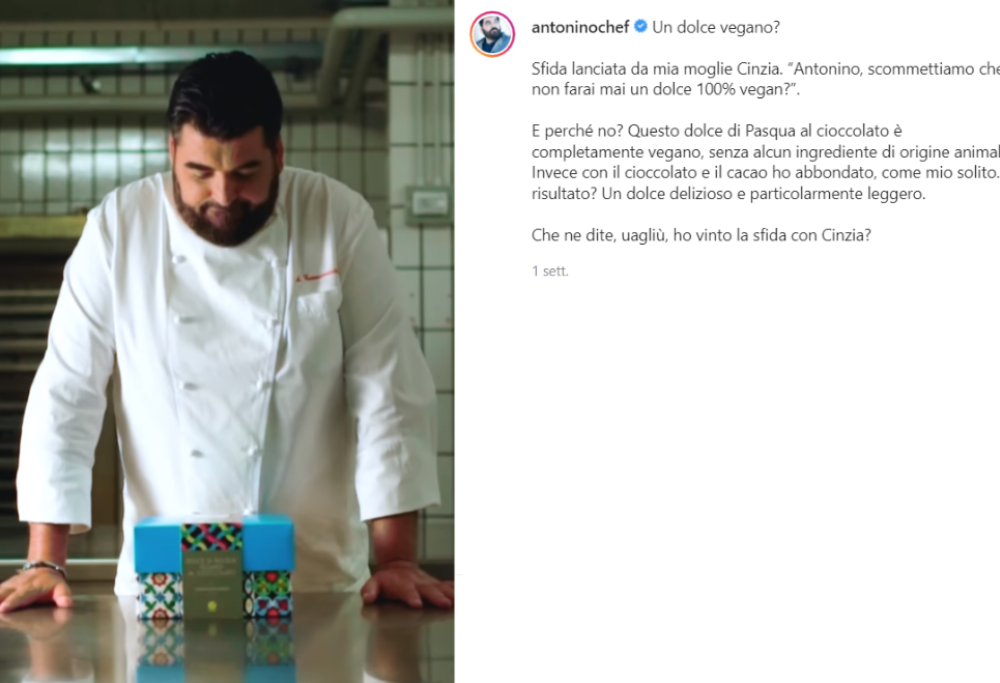Click the sentence "Che ne dite, uagliù"
The height and width of the screenshot is (683, 1000).
[x=701, y=235]
